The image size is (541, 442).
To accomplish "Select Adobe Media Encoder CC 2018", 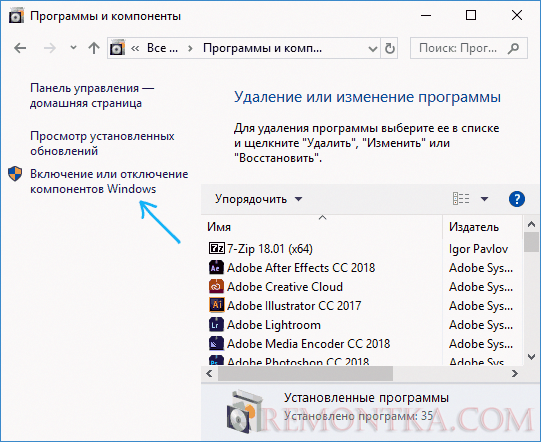I will [308, 344].
